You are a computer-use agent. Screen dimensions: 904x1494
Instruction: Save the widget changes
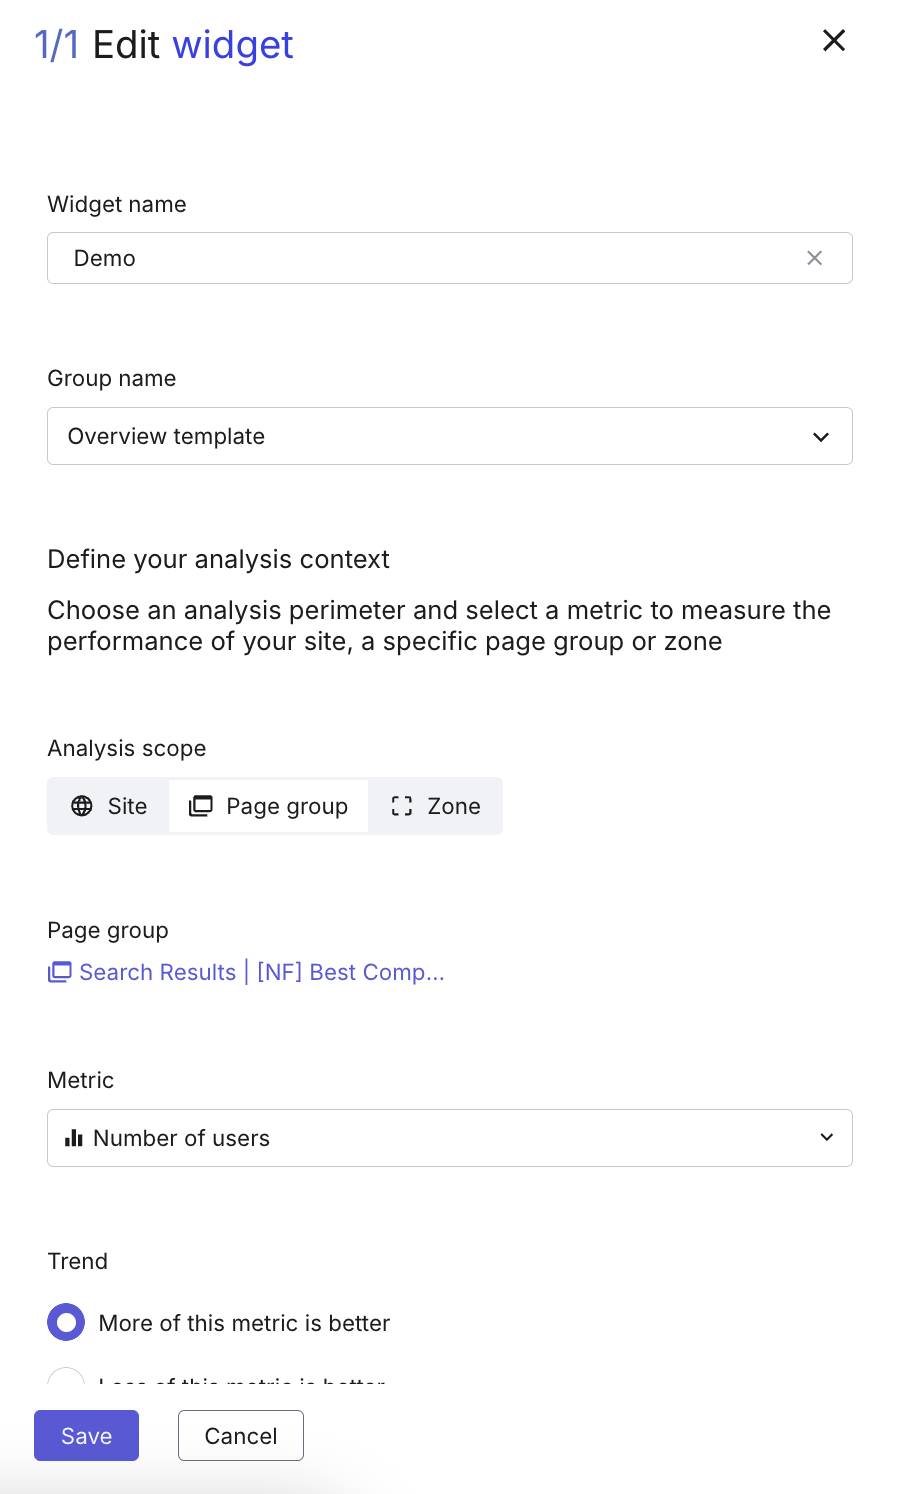87,1436
